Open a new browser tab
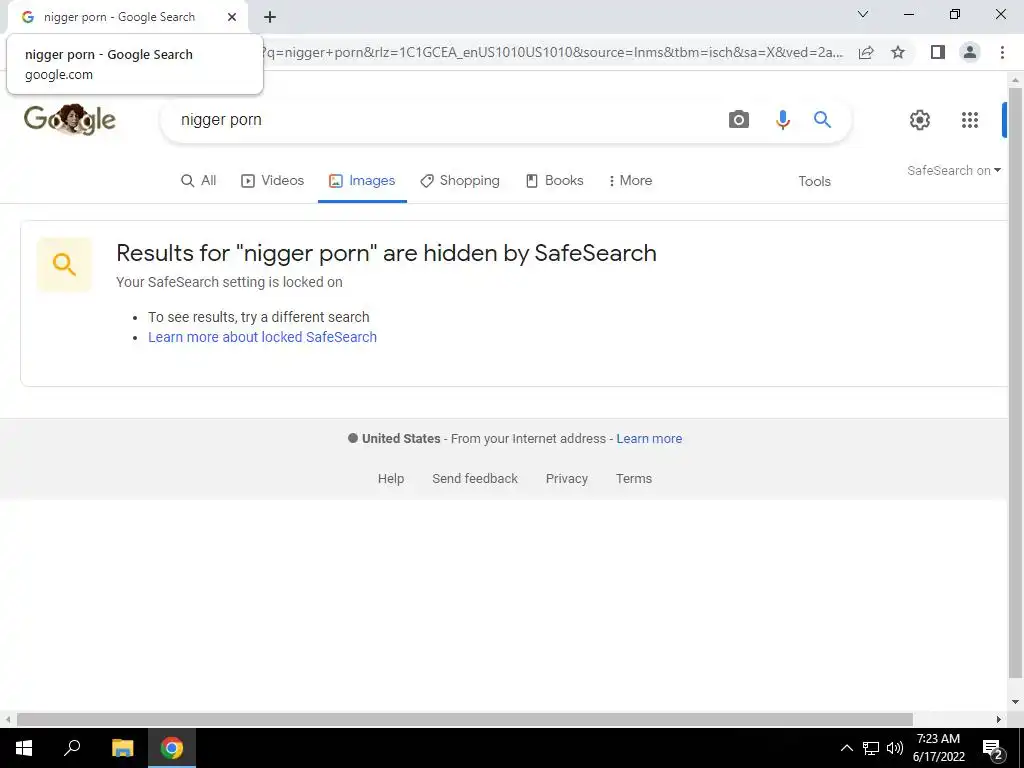This screenshot has height=768, width=1024. click(x=270, y=17)
